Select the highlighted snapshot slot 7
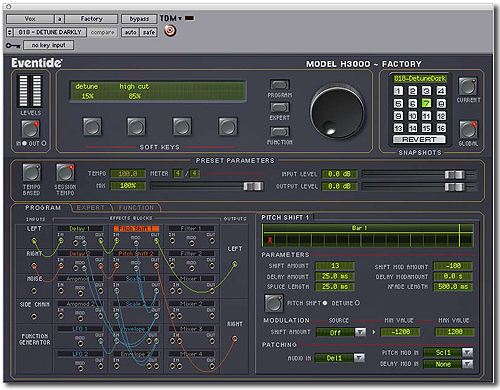 [x=427, y=103]
